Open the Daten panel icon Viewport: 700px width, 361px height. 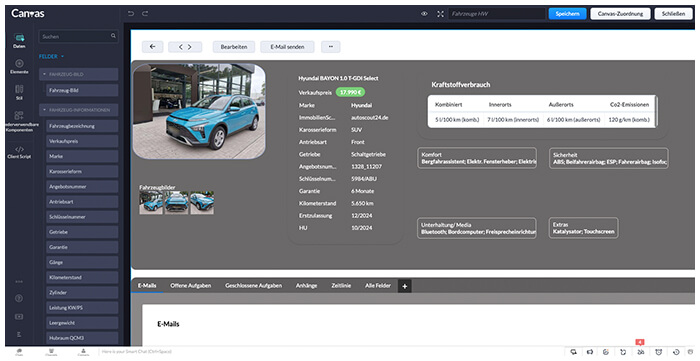click(x=19, y=41)
